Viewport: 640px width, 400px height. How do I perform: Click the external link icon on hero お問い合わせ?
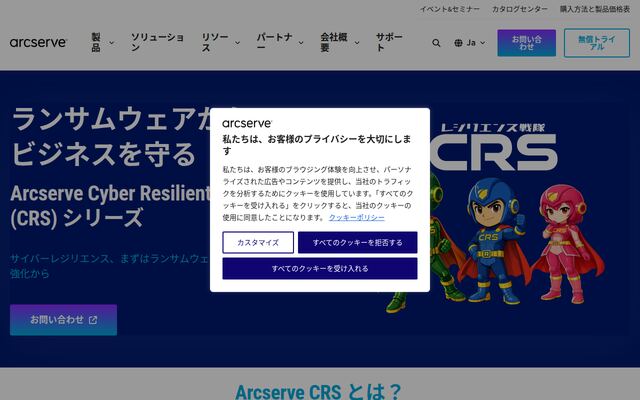pos(93,320)
